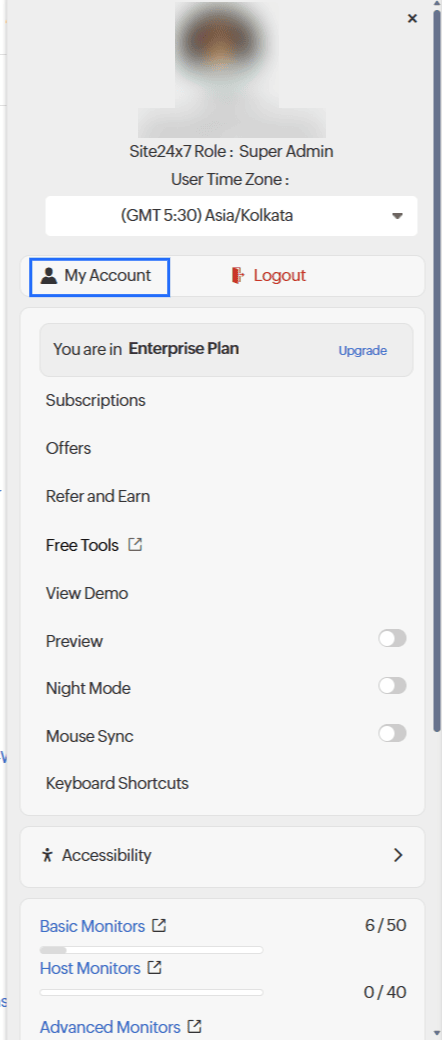Click the red logout door icon
442x1040 pixels.
[238, 275]
